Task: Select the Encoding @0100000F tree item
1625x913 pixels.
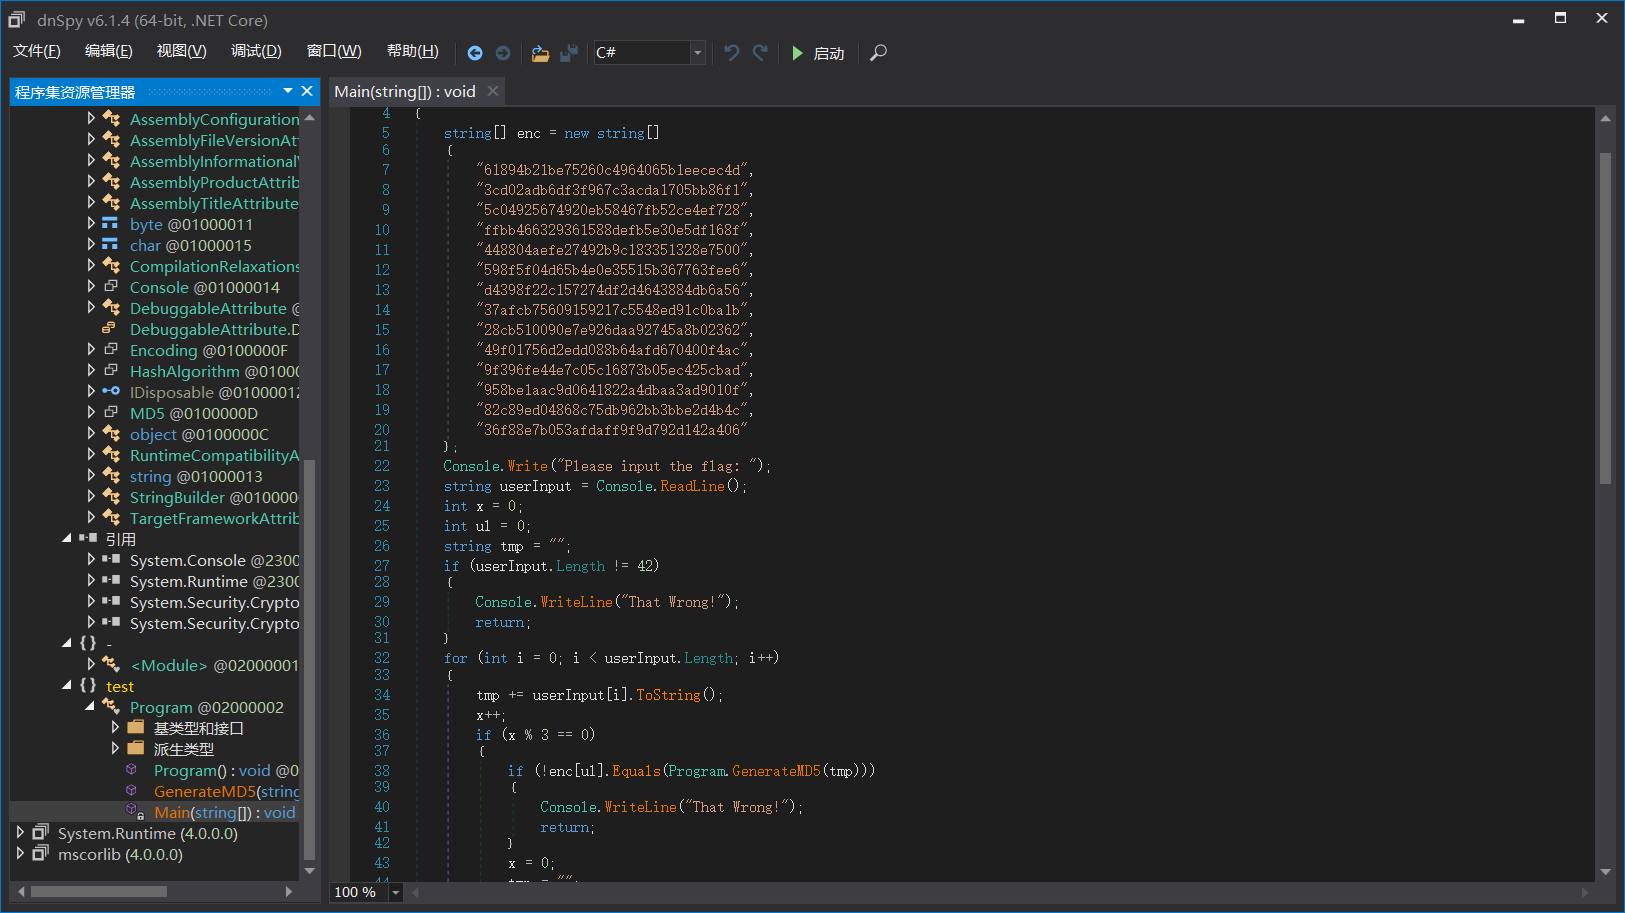Action: [208, 350]
